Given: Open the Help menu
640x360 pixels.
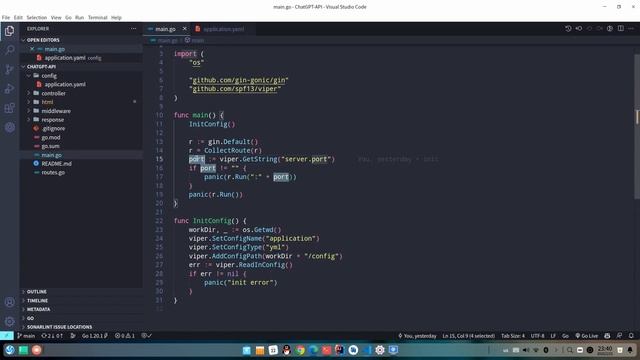Looking at the screenshot, I should tap(116, 18).
